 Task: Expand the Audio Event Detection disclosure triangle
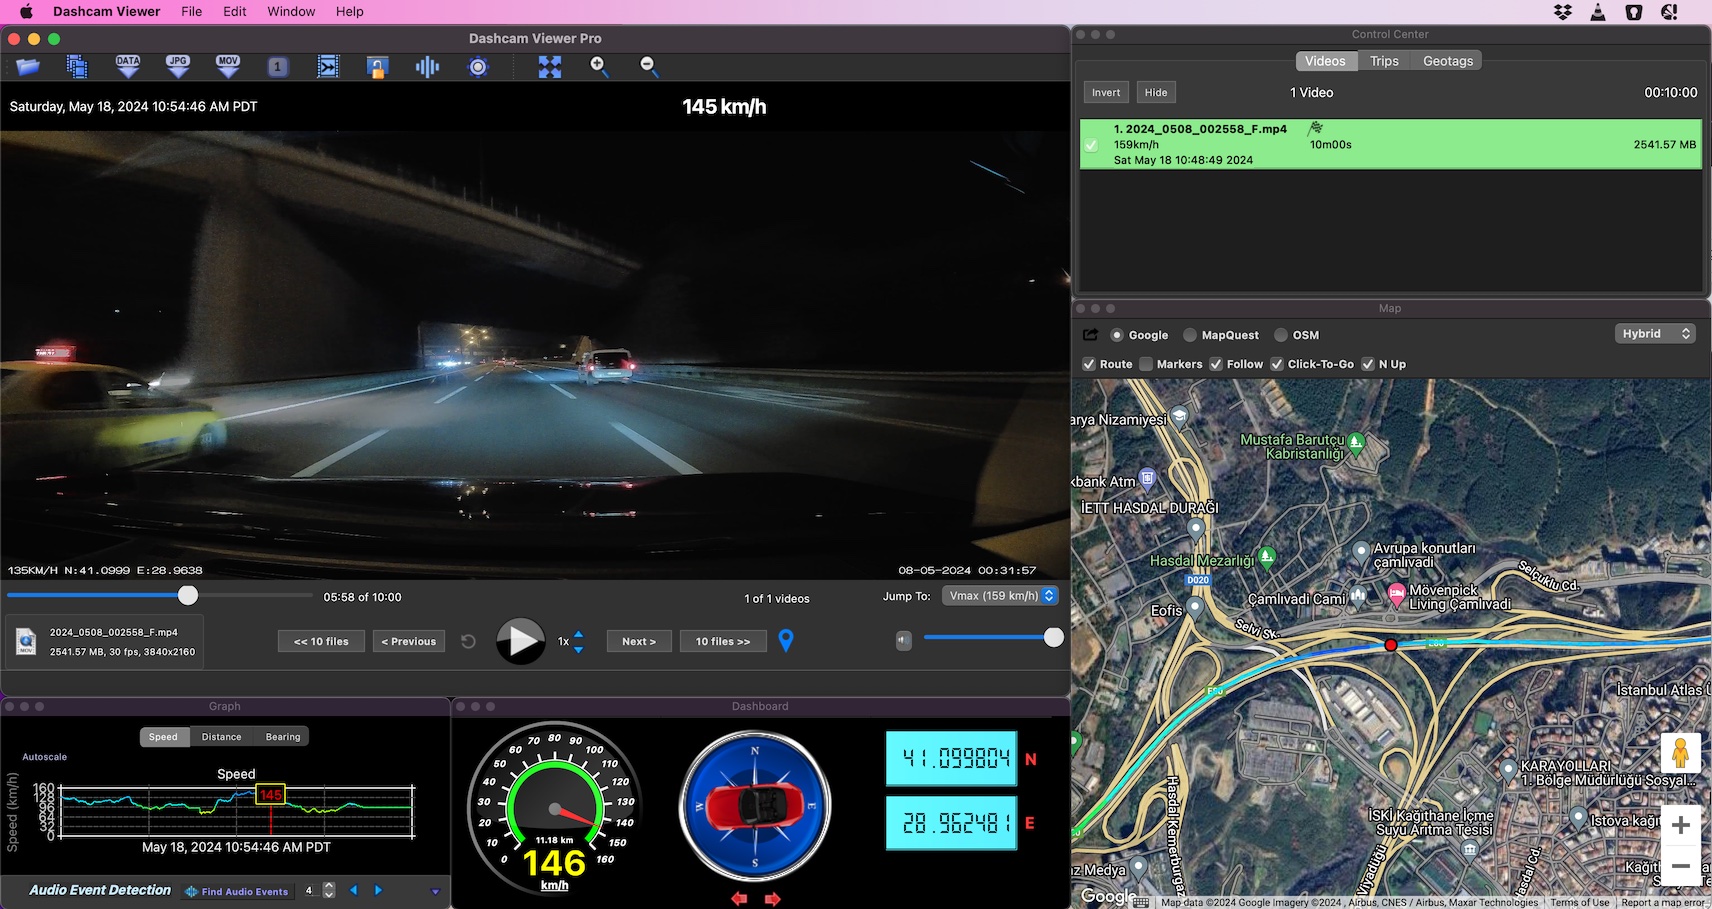[435, 891]
